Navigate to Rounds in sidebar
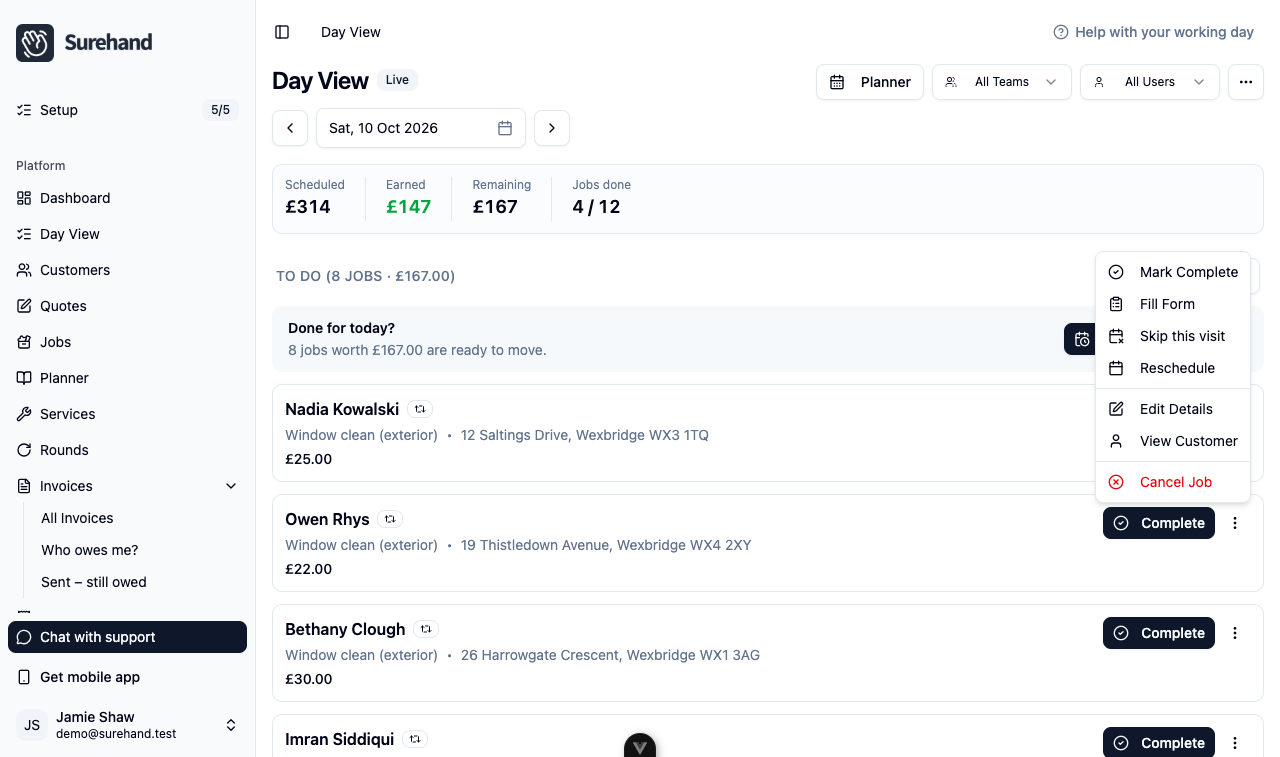The height and width of the screenshot is (757, 1280). [127, 450]
